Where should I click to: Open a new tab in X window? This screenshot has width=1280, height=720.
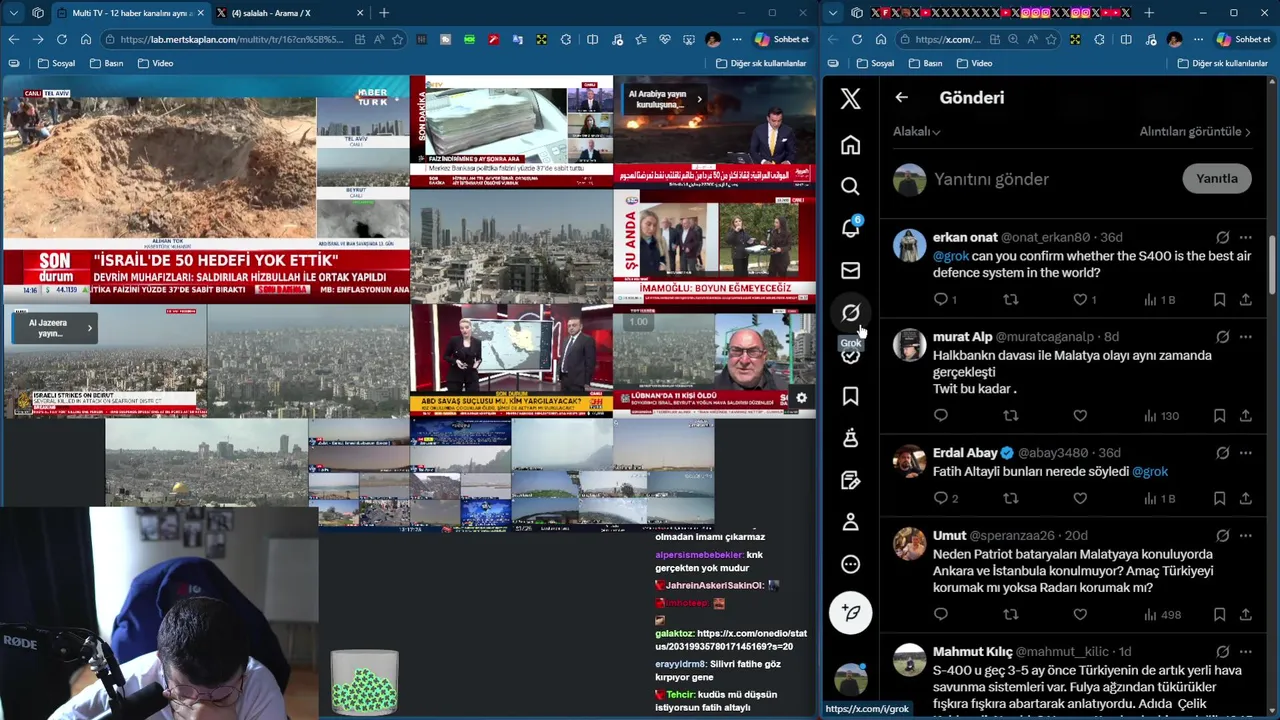click(x=1148, y=13)
